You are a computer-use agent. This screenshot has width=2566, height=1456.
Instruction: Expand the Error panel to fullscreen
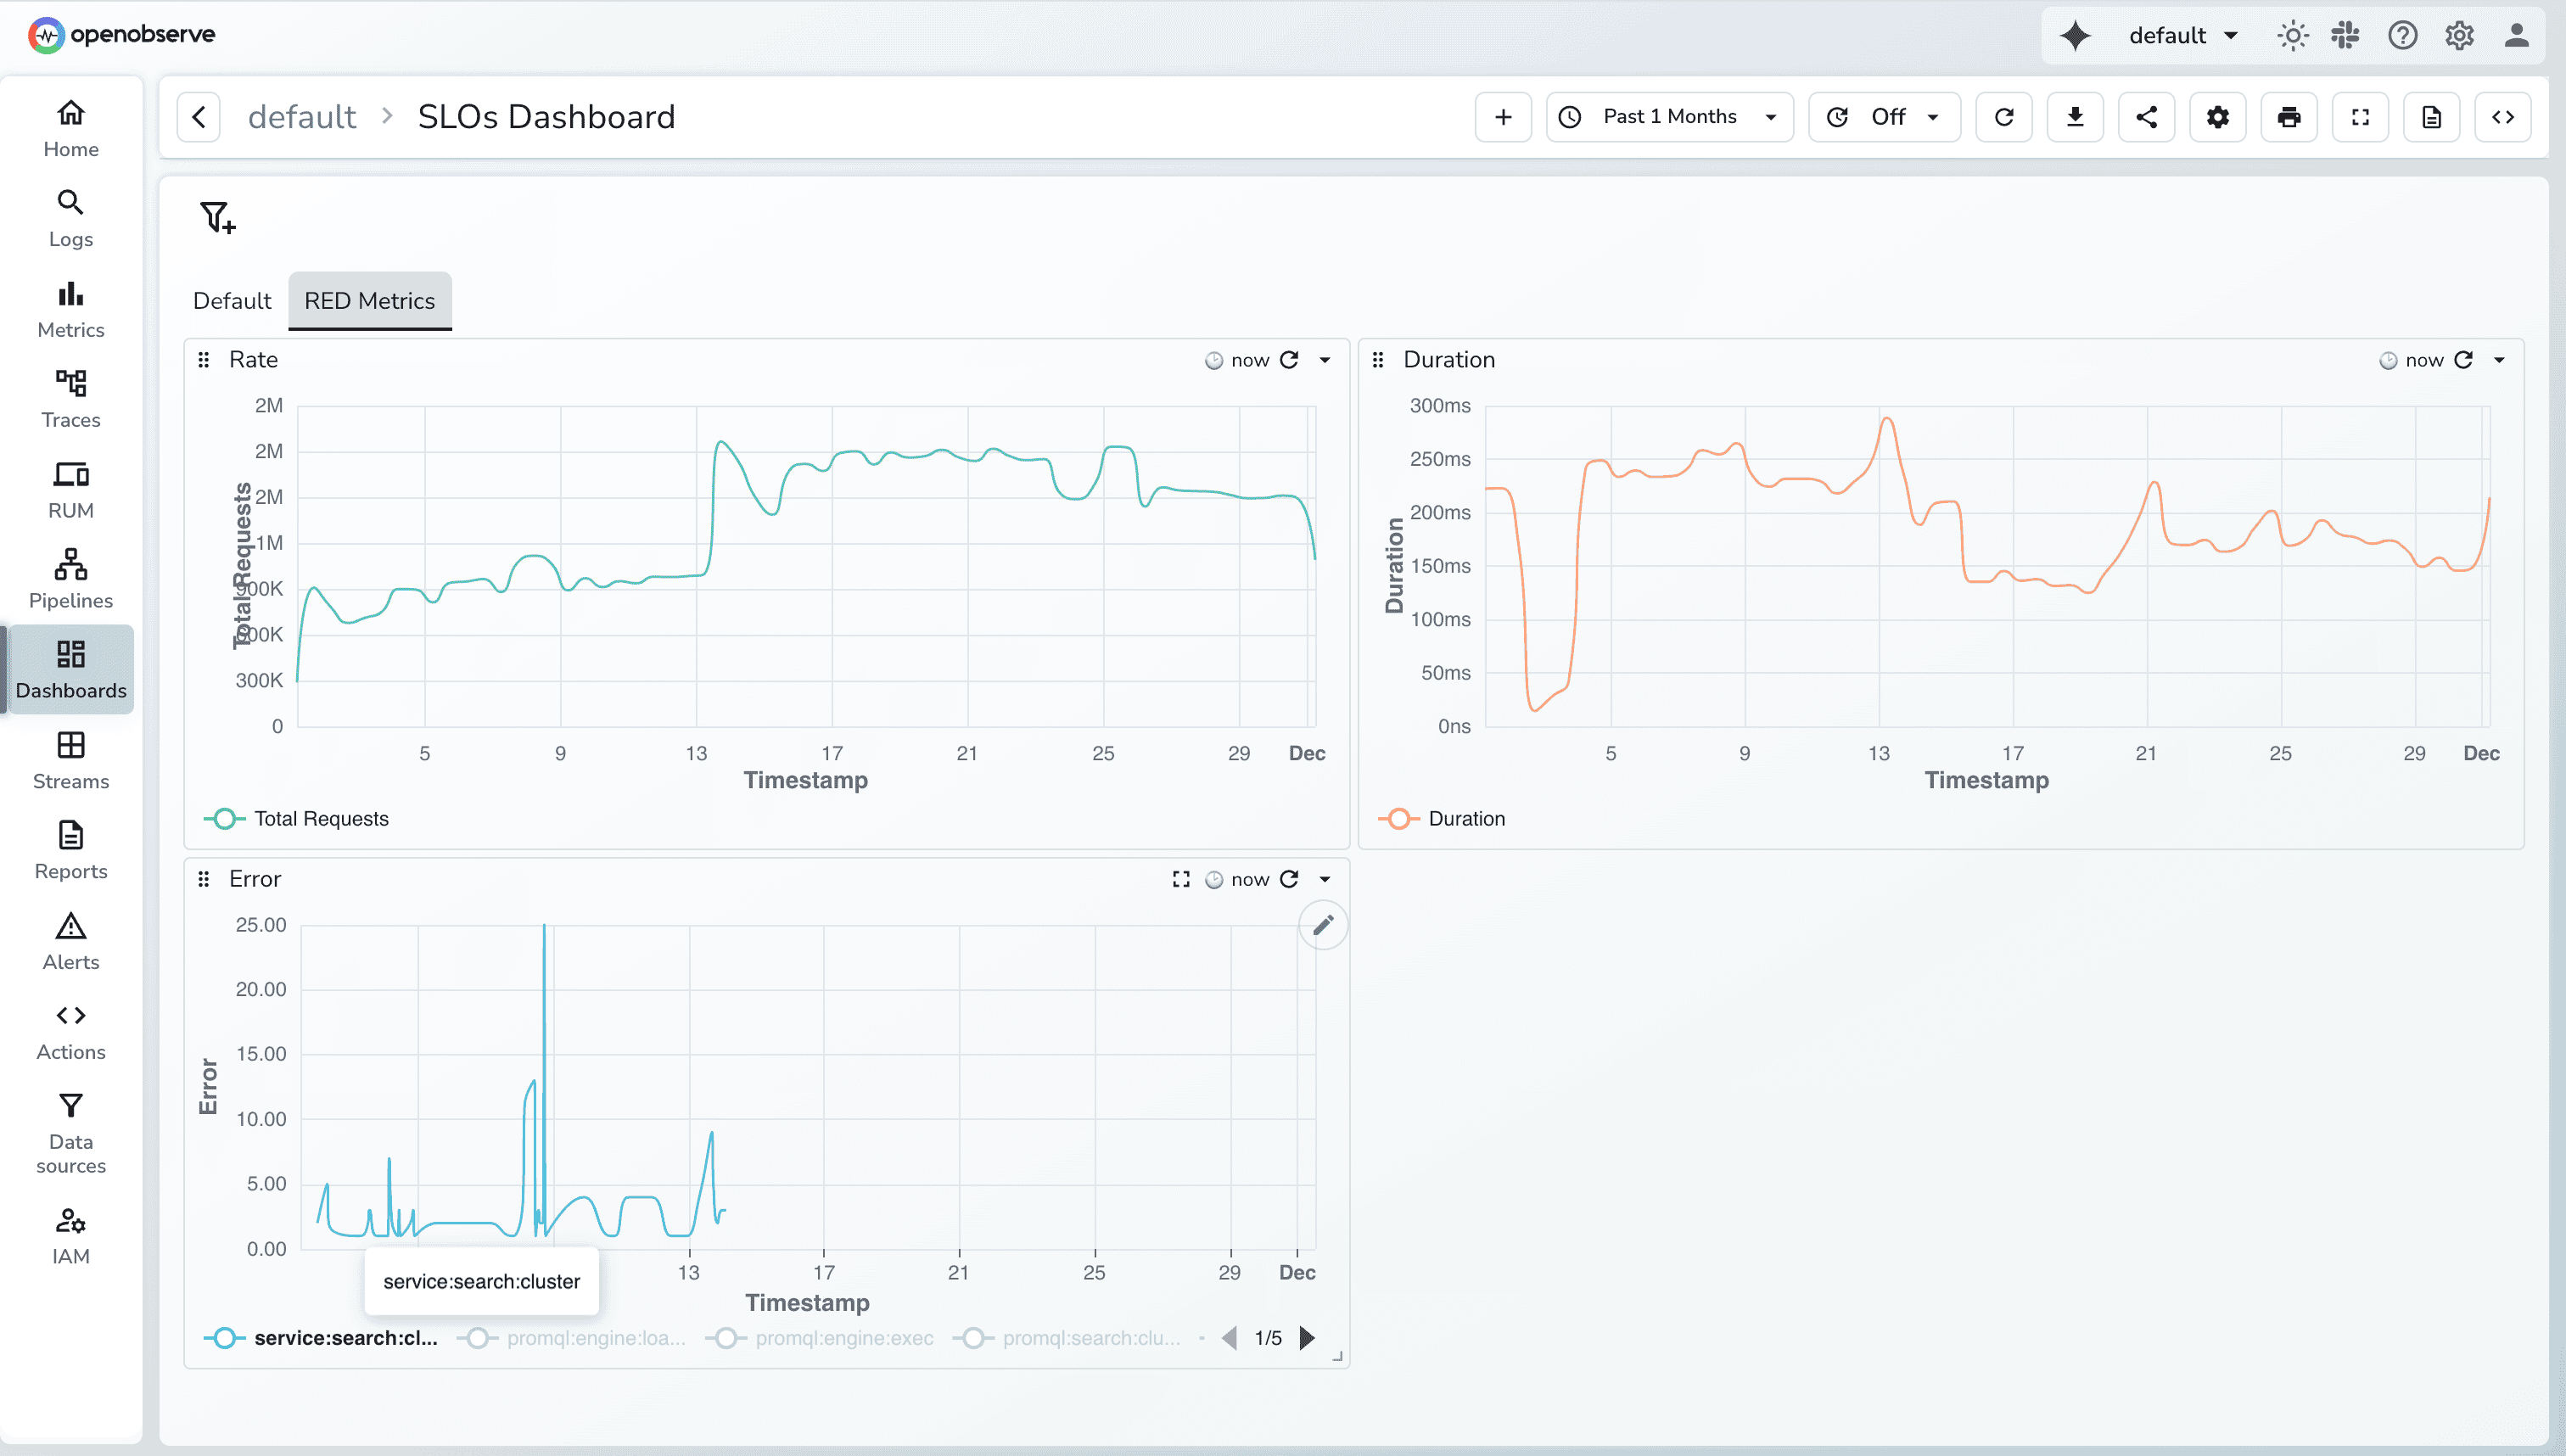tap(1180, 878)
